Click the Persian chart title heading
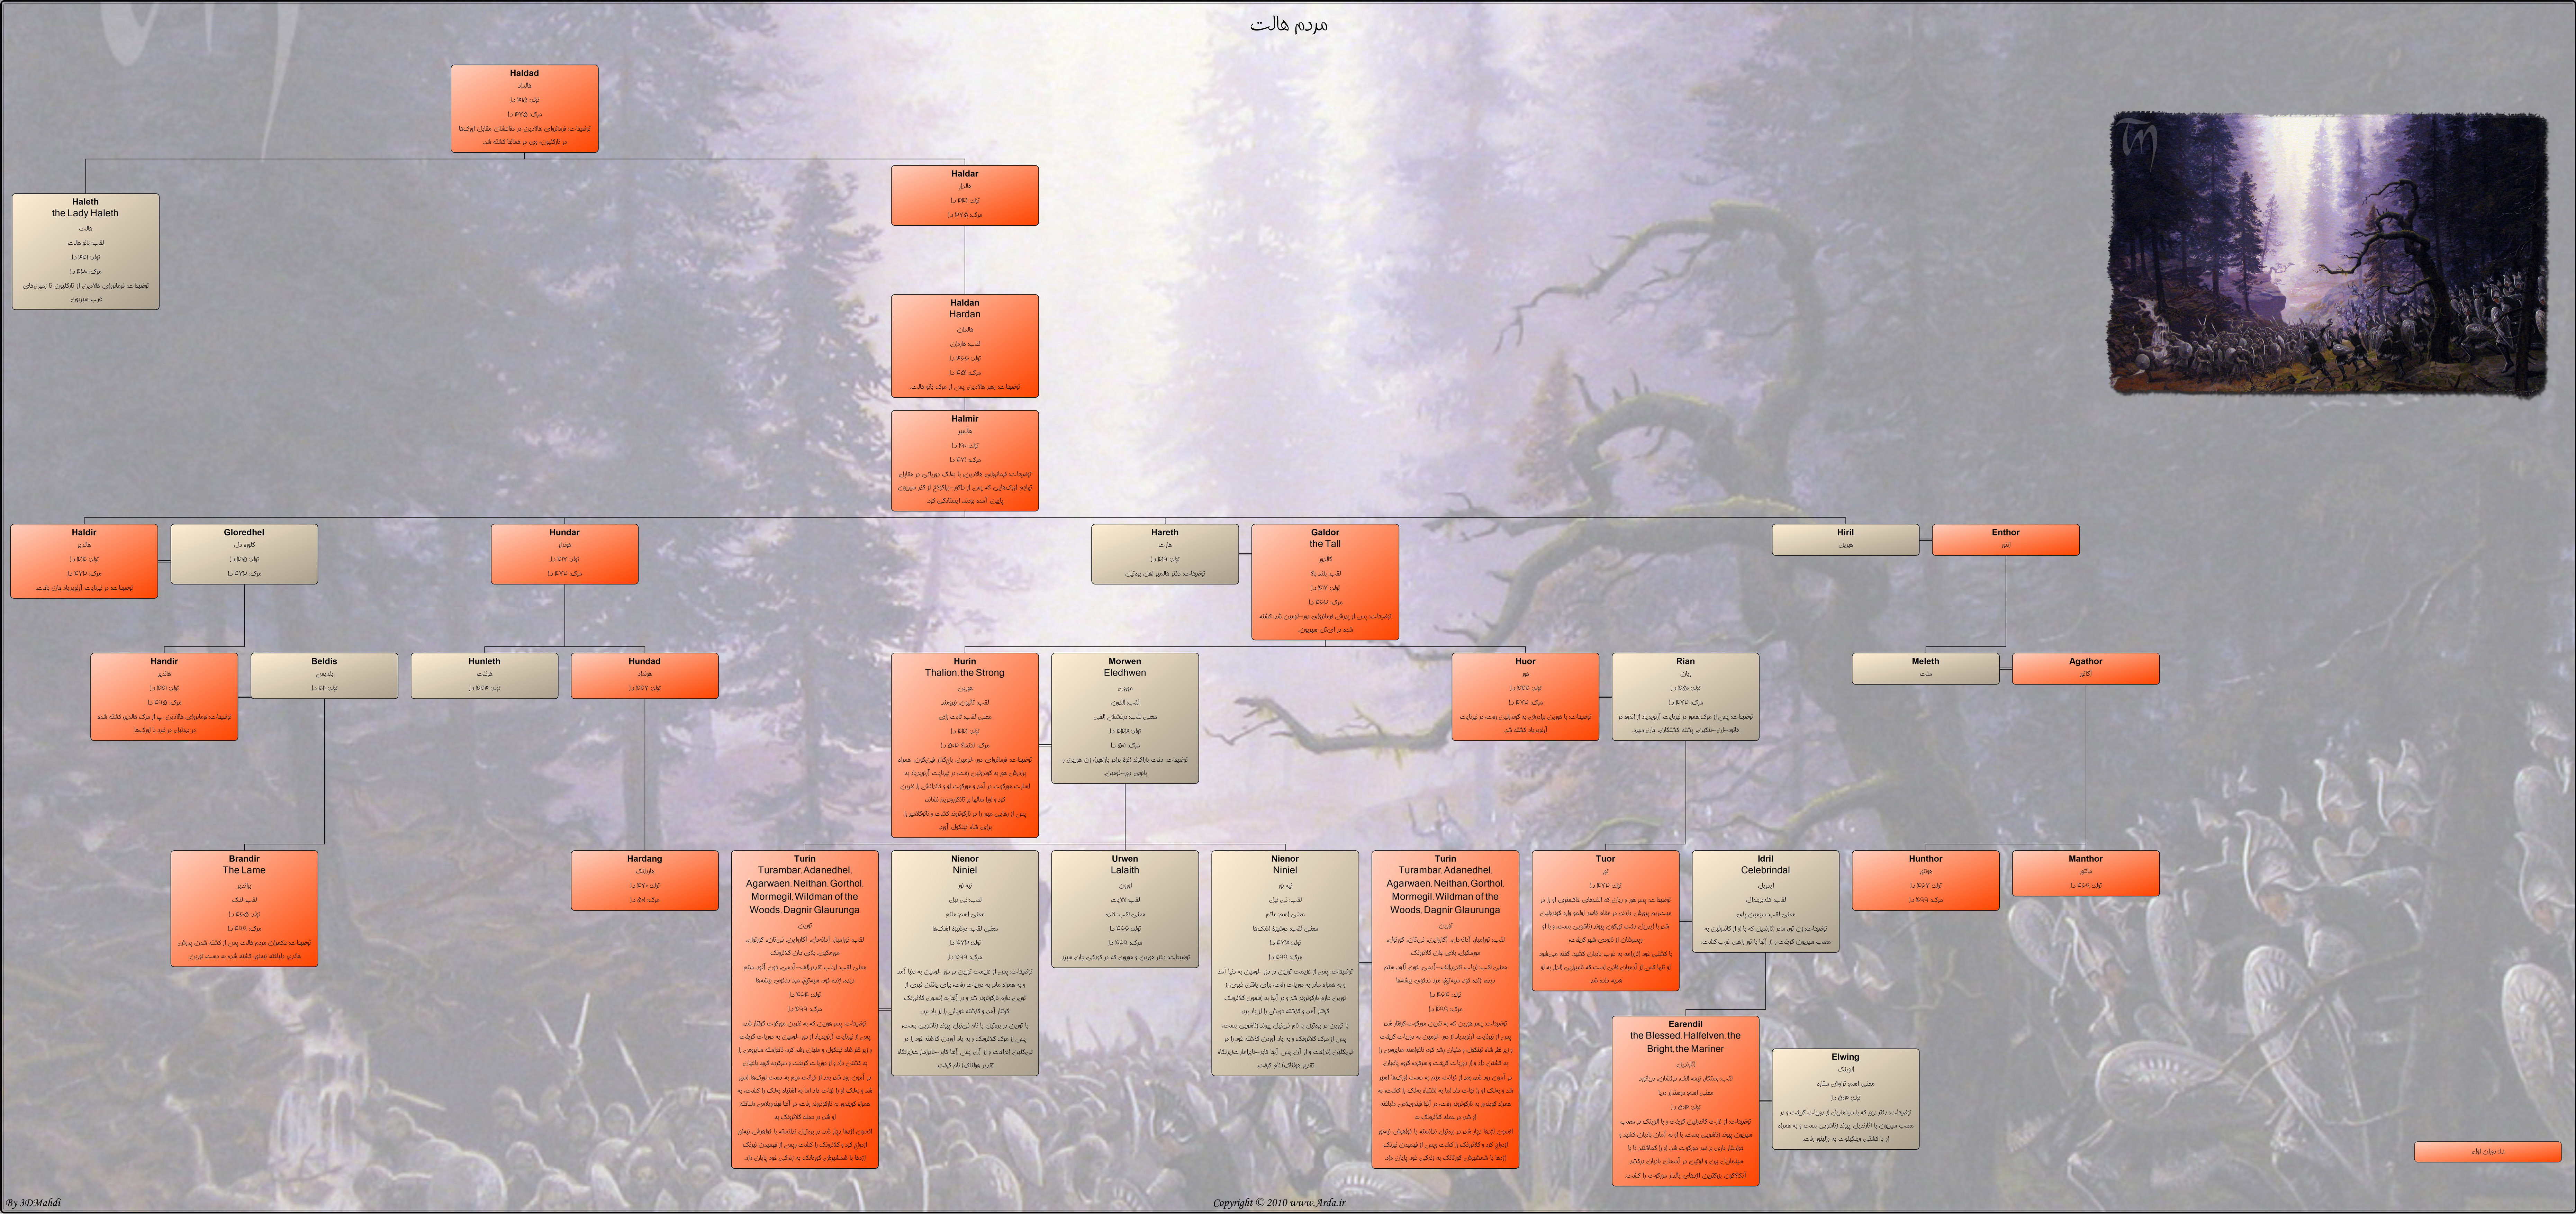 pos(1288,24)
